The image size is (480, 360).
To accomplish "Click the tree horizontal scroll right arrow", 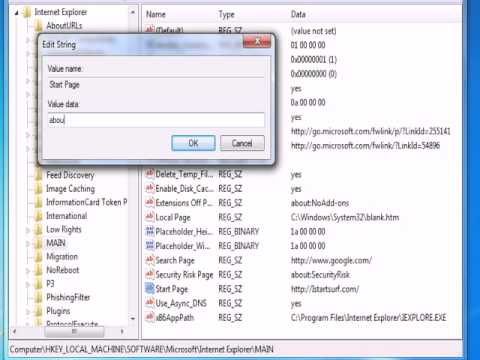I will click(x=123, y=331).
